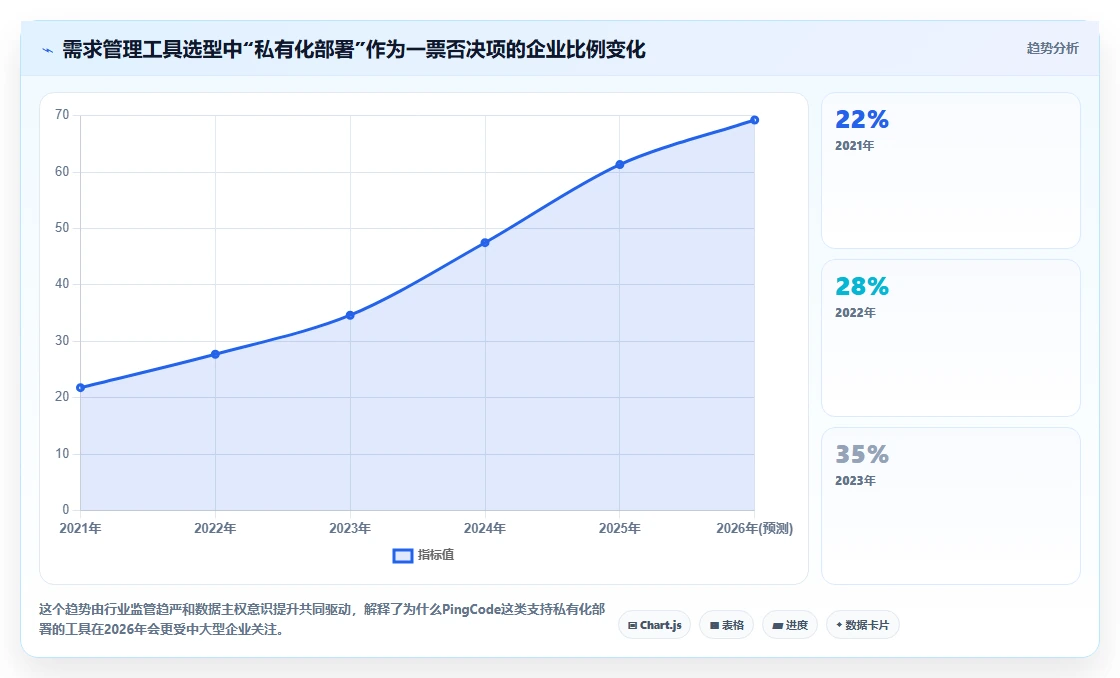Select the 2026年(预测) data point on chart

[755, 120]
